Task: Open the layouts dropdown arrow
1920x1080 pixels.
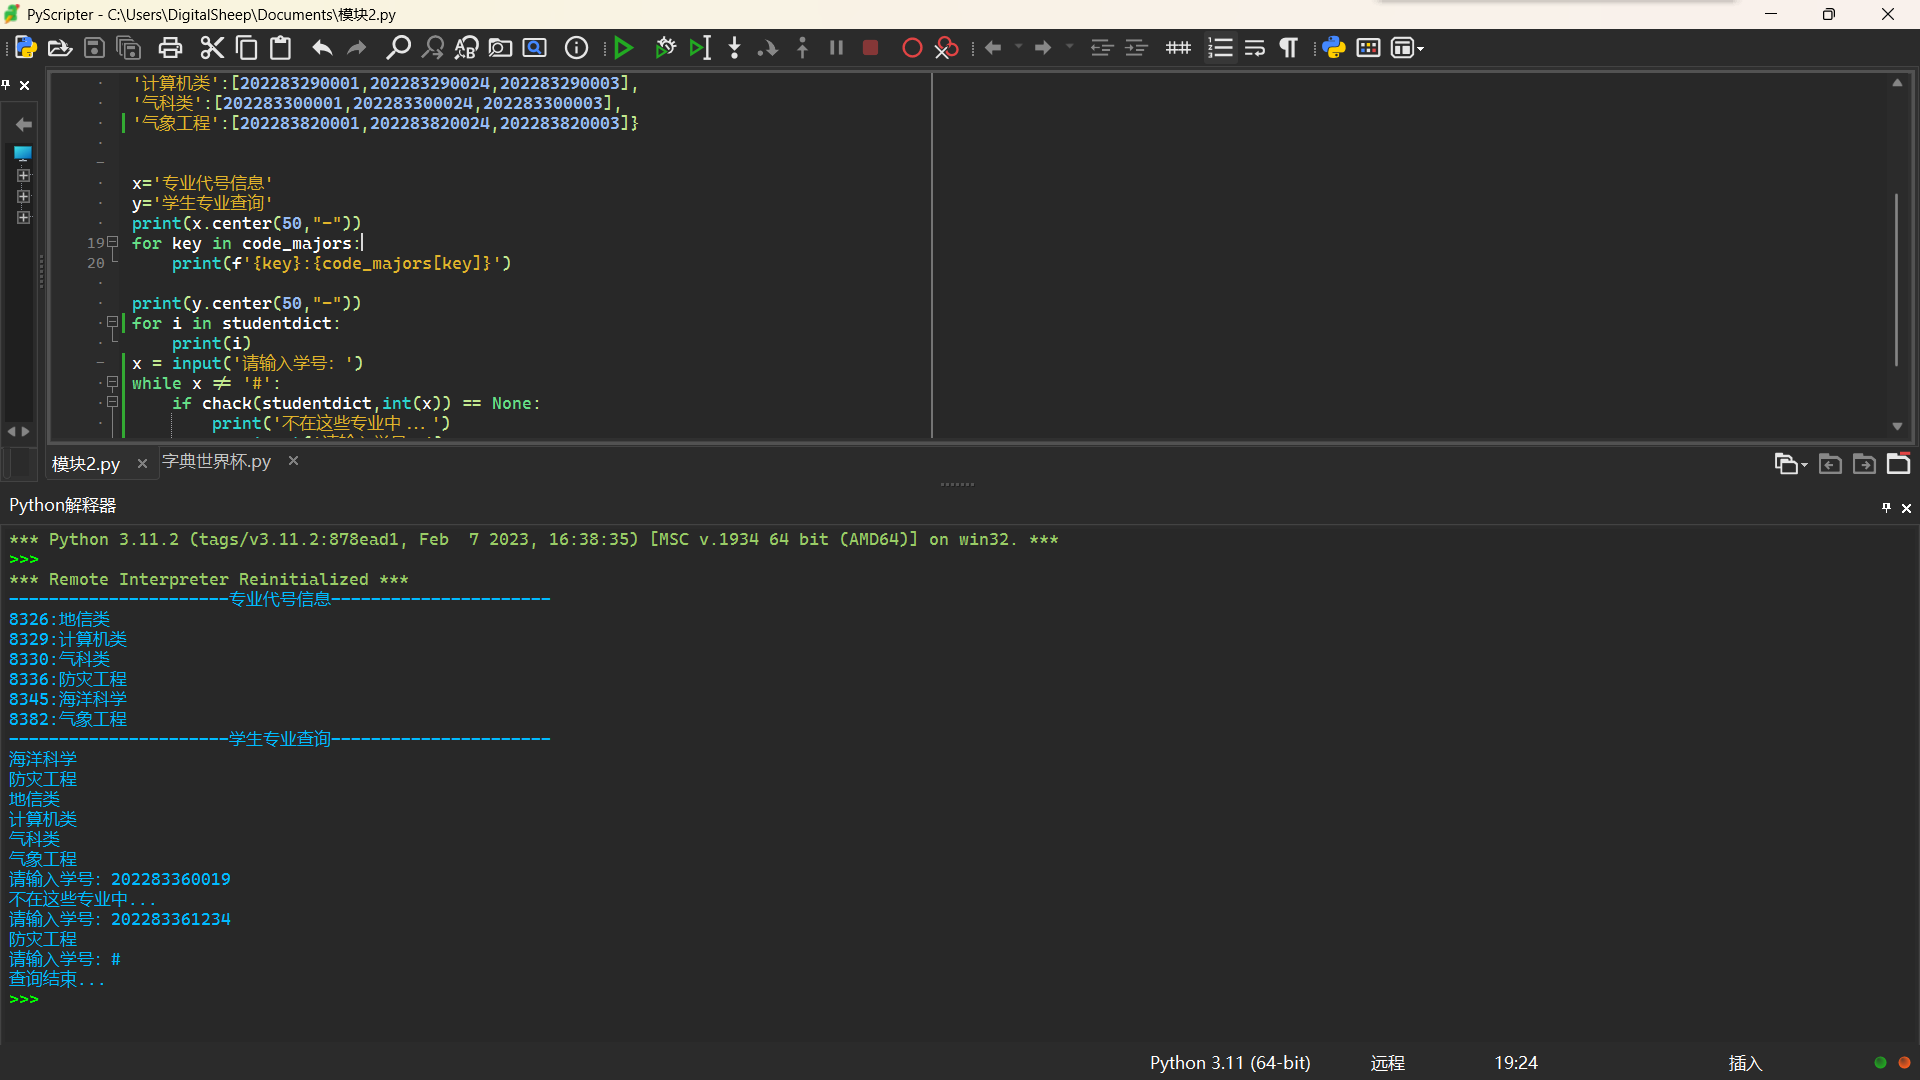Action: [1420, 48]
